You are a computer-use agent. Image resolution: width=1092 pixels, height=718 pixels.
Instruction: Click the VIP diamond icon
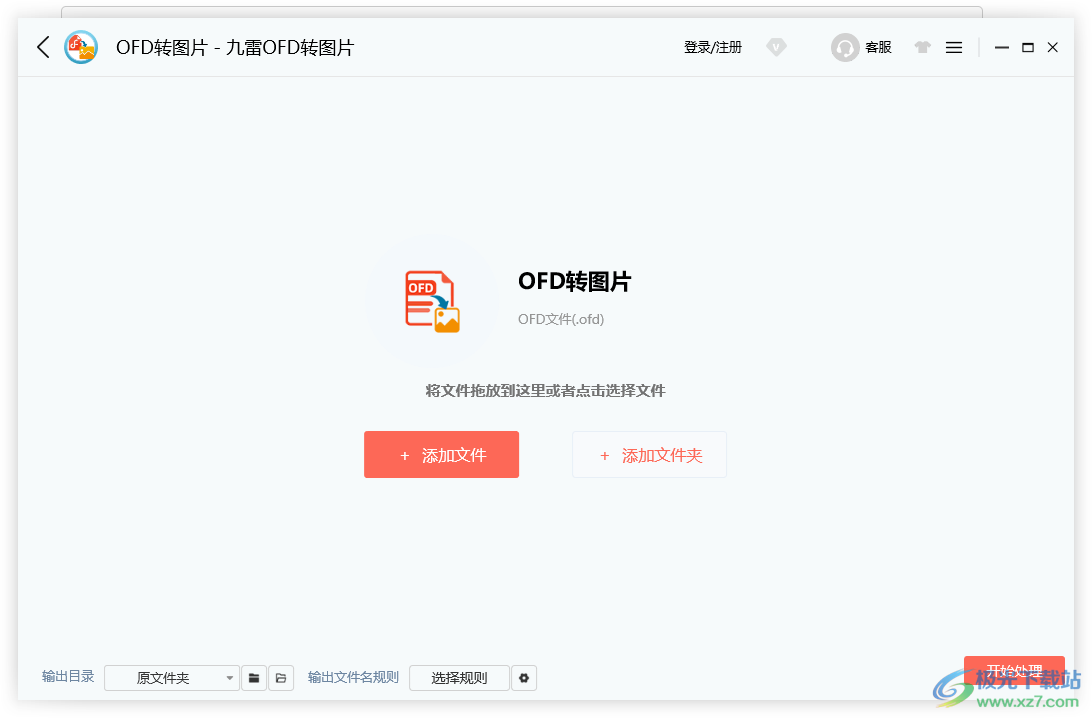tap(776, 47)
